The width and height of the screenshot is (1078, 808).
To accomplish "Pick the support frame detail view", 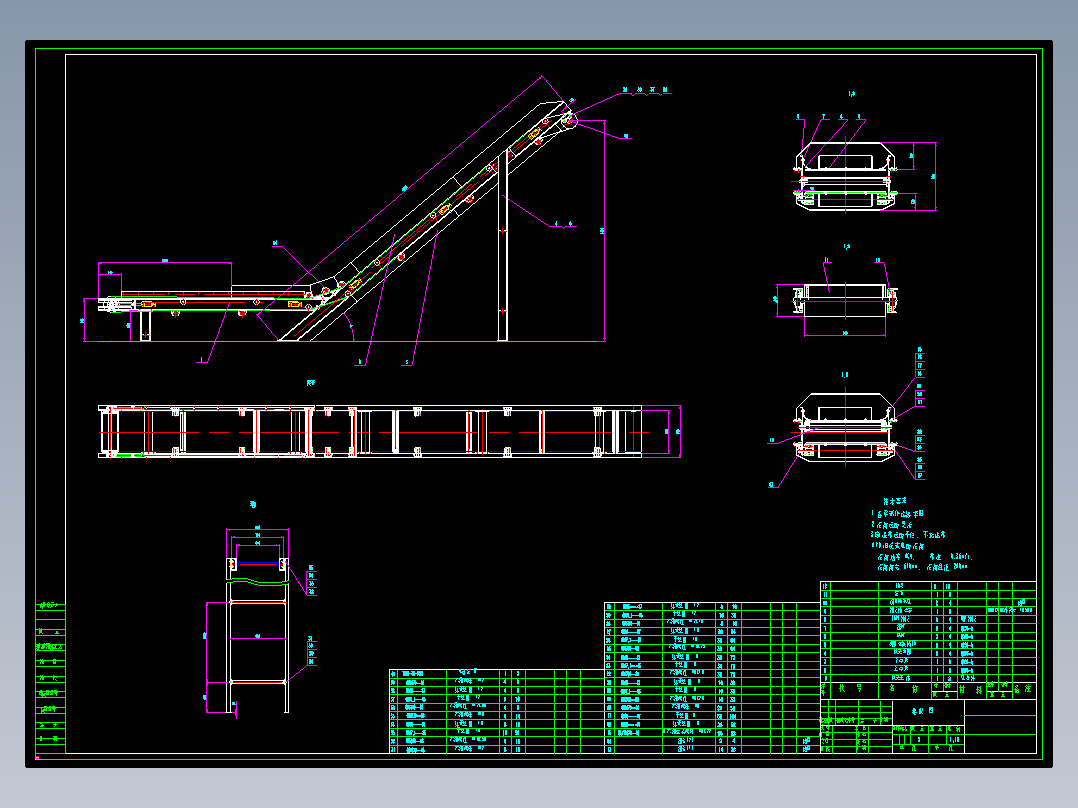I will coord(260,620).
